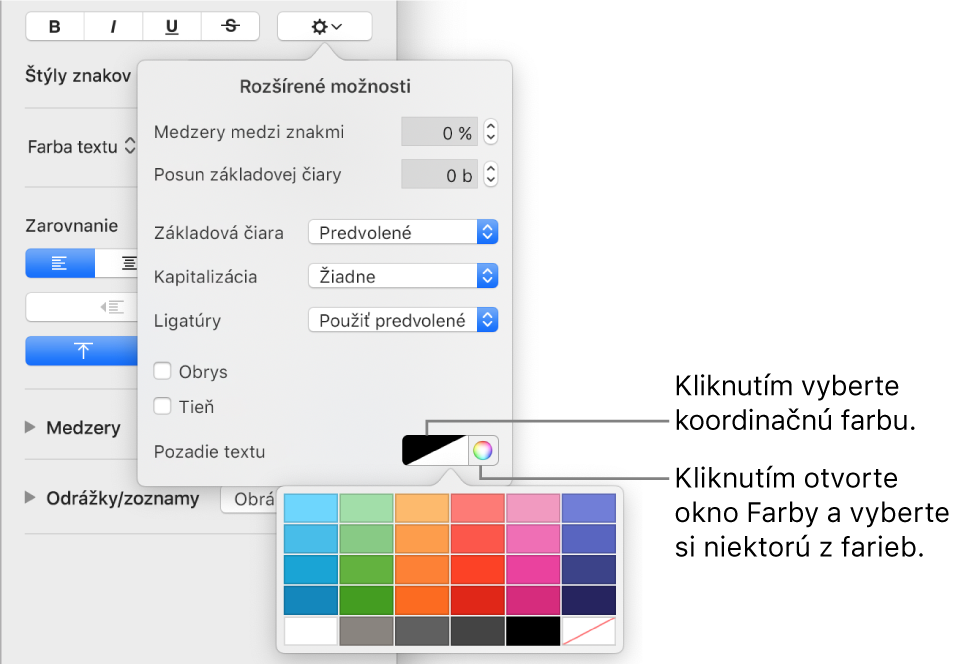Expand the Medzery section
The image size is (955, 665).
point(30,427)
